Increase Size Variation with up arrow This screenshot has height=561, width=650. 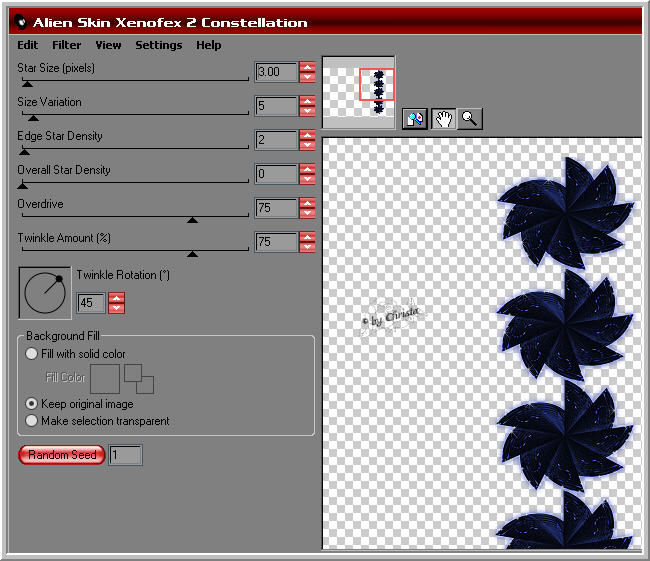point(307,101)
